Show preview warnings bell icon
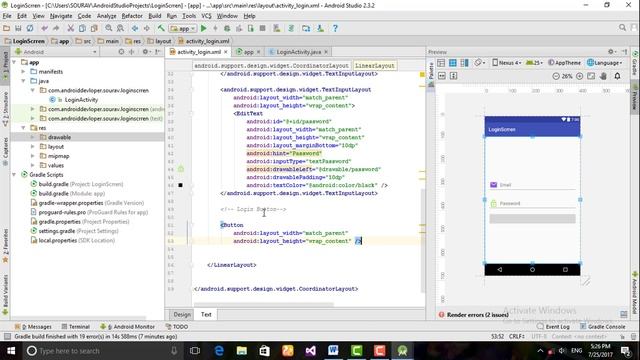The width and height of the screenshot is (640, 360). tap(617, 76)
